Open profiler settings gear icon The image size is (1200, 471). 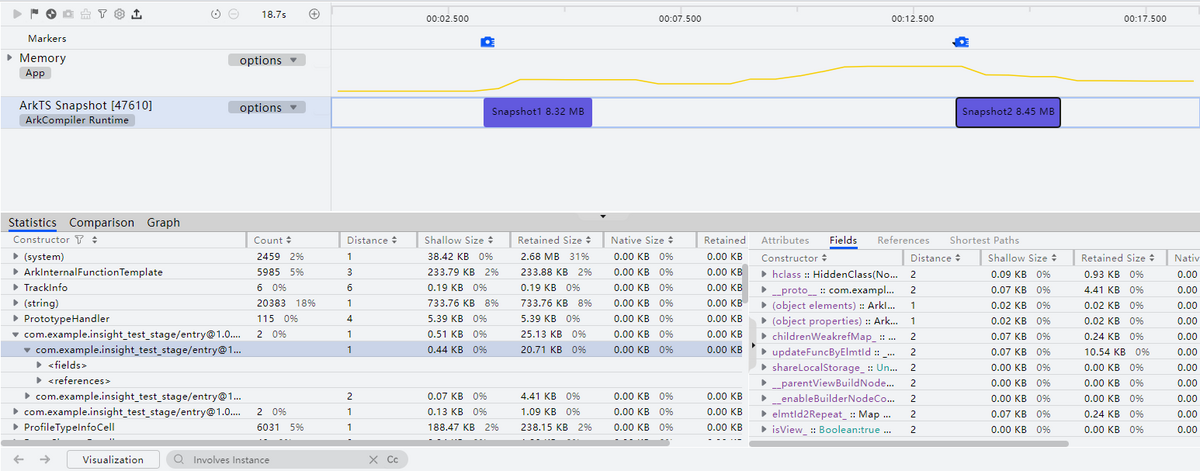(119, 15)
